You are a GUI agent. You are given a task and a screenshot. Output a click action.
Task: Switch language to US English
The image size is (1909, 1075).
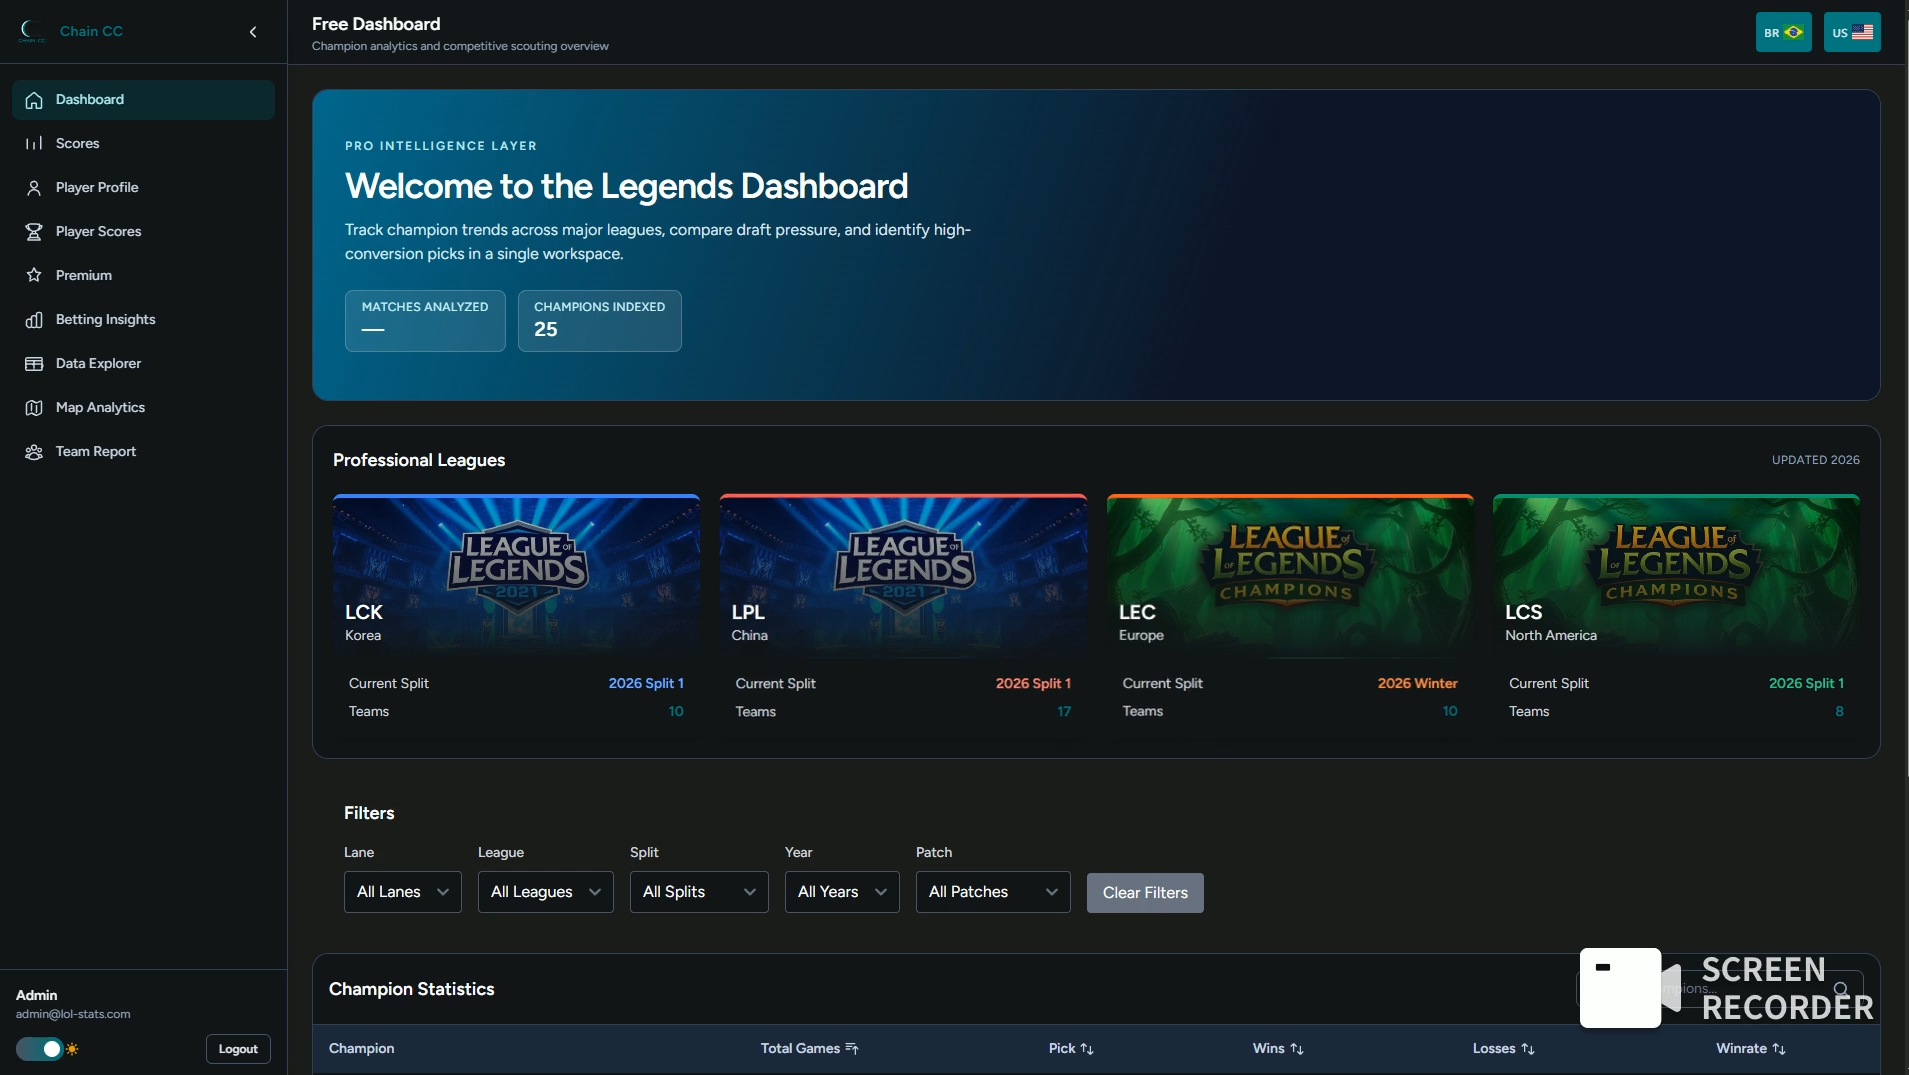click(1851, 32)
